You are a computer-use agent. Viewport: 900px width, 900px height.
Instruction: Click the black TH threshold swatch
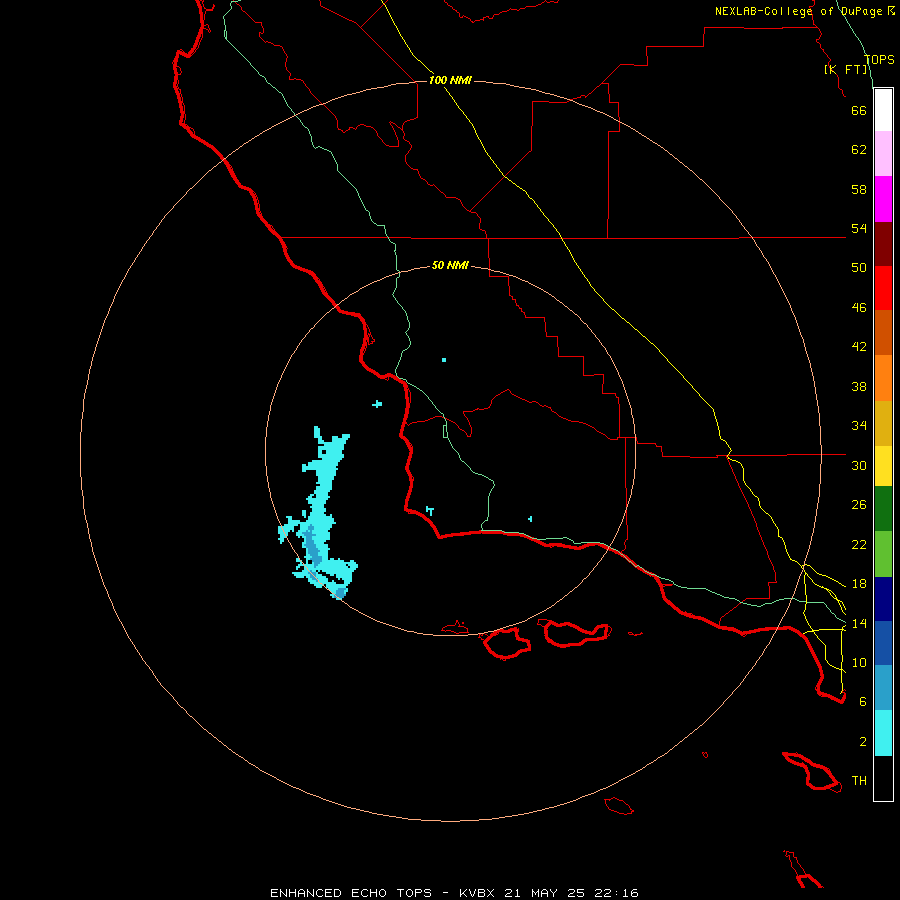tap(883, 778)
